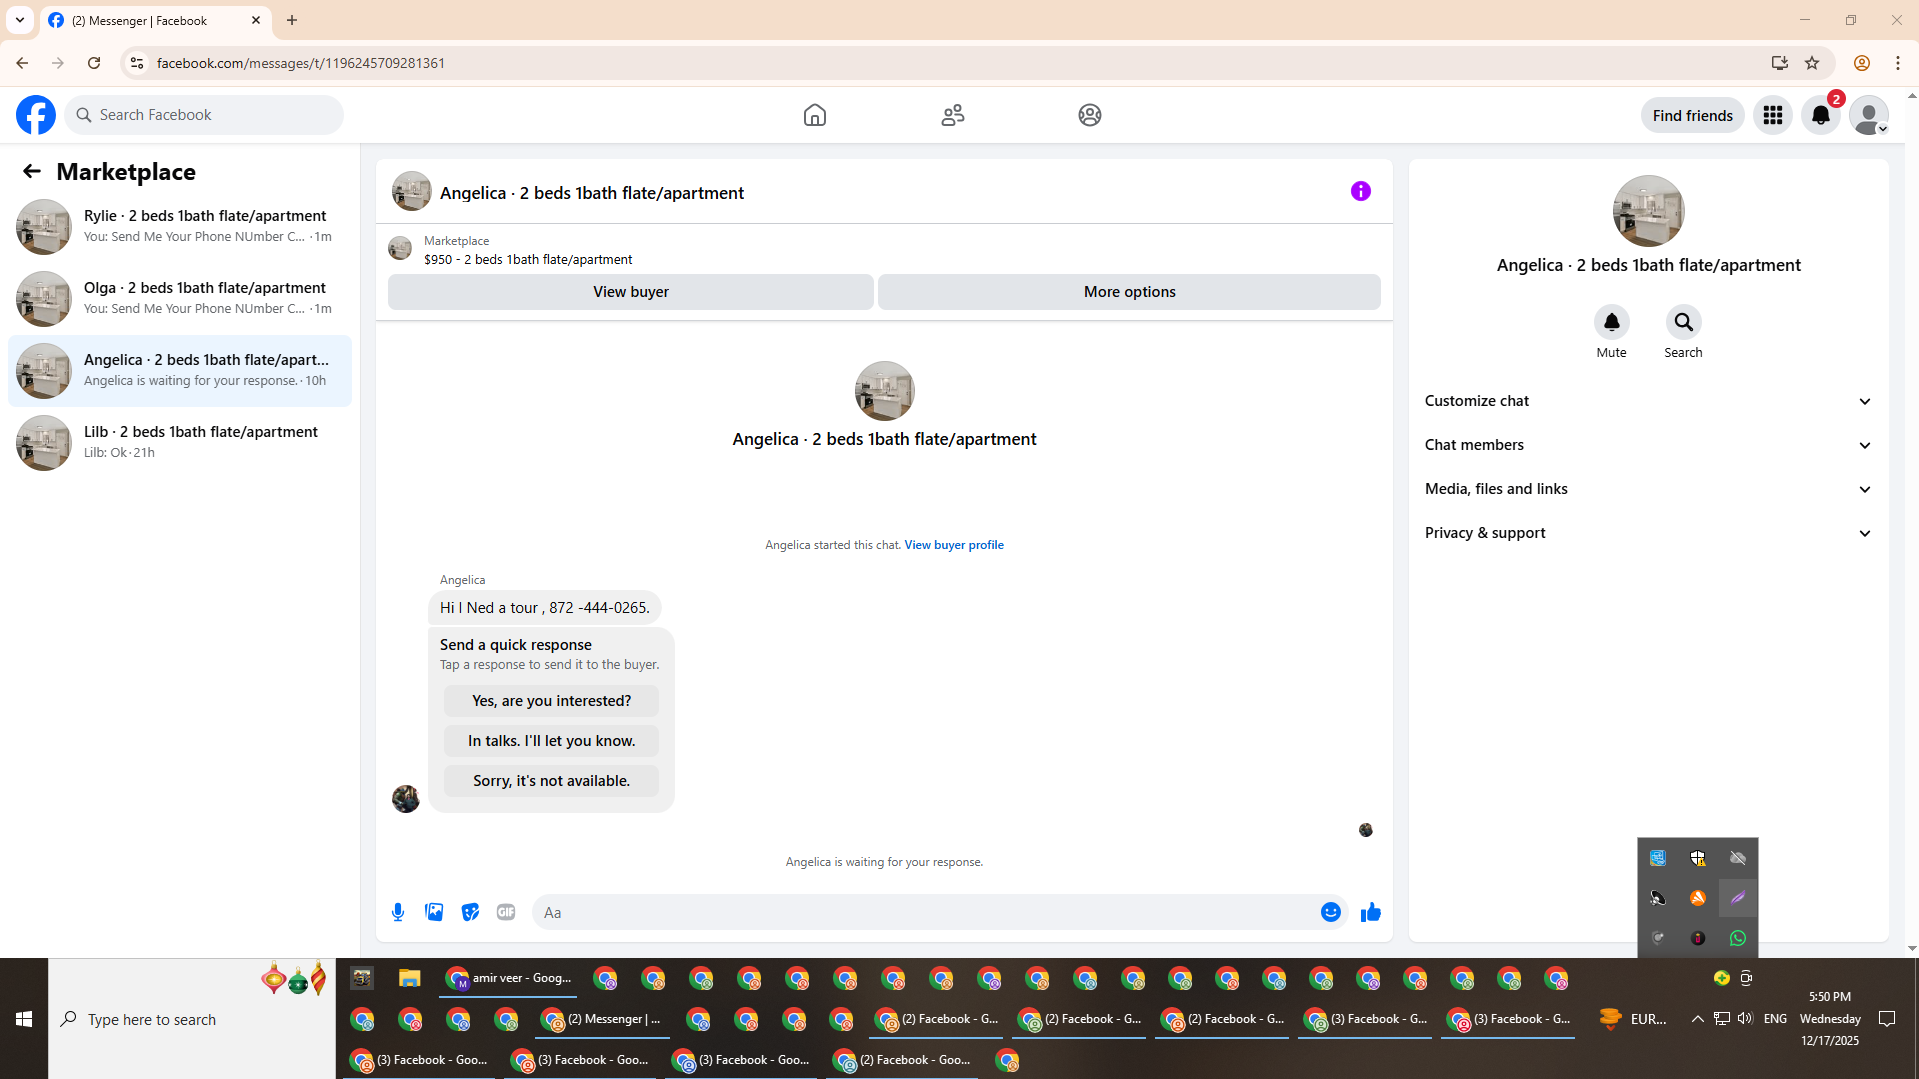The width and height of the screenshot is (1919, 1079).
Task: Send a voice clip with microphone icon
Action: pos(398,912)
